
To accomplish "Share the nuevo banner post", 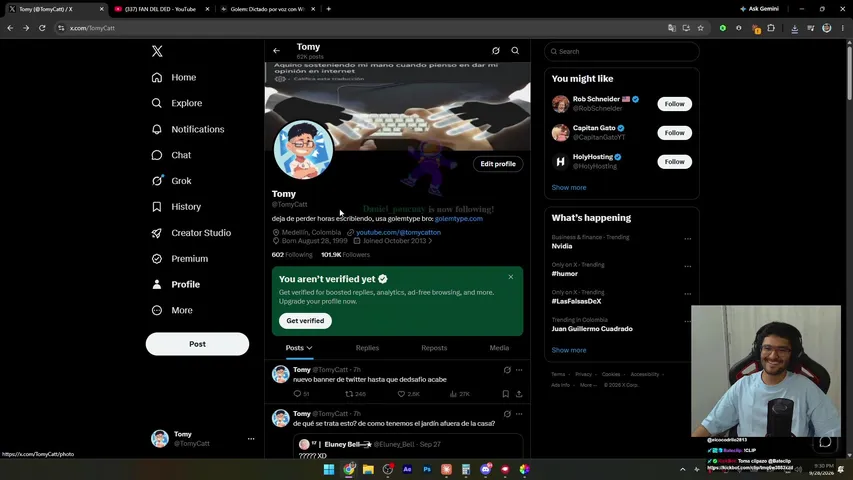I will 519,393.
